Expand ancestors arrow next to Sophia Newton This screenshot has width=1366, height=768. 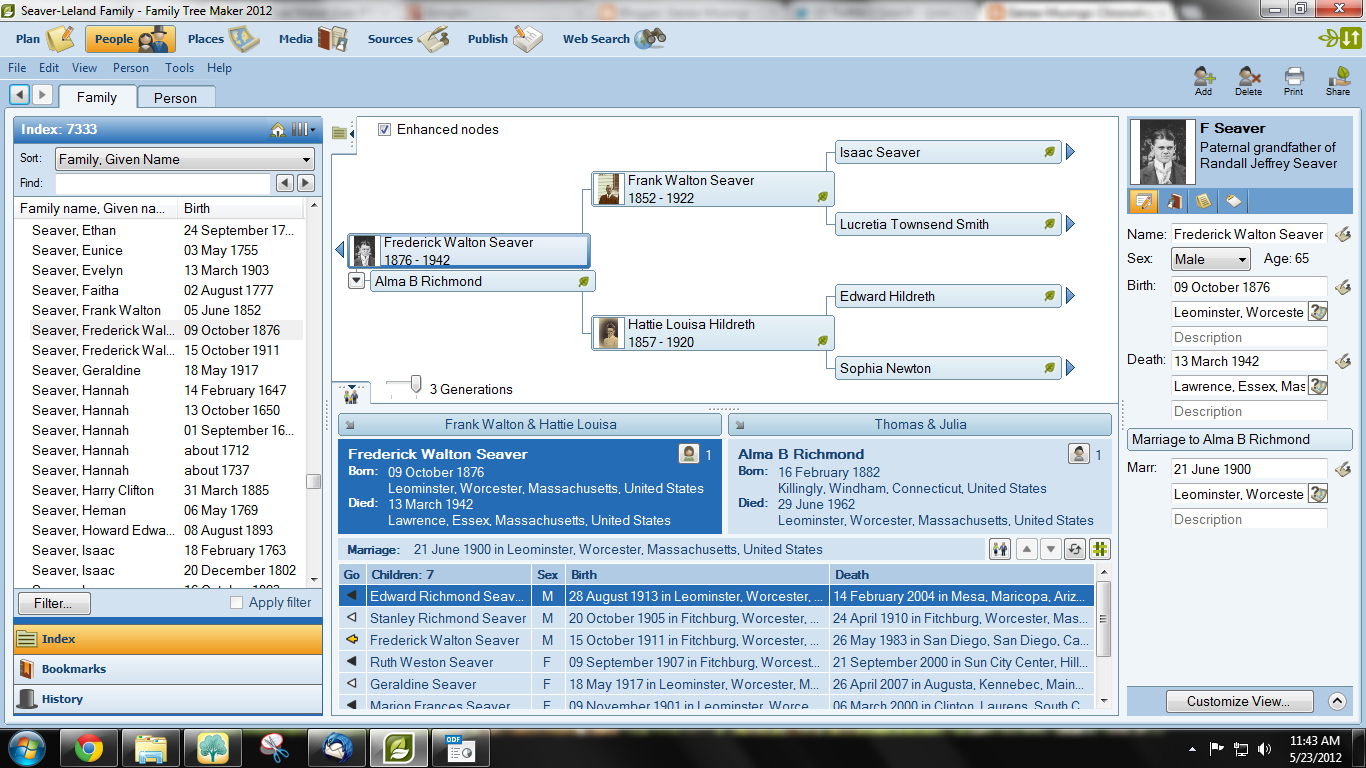pyautogui.click(x=1070, y=368)
